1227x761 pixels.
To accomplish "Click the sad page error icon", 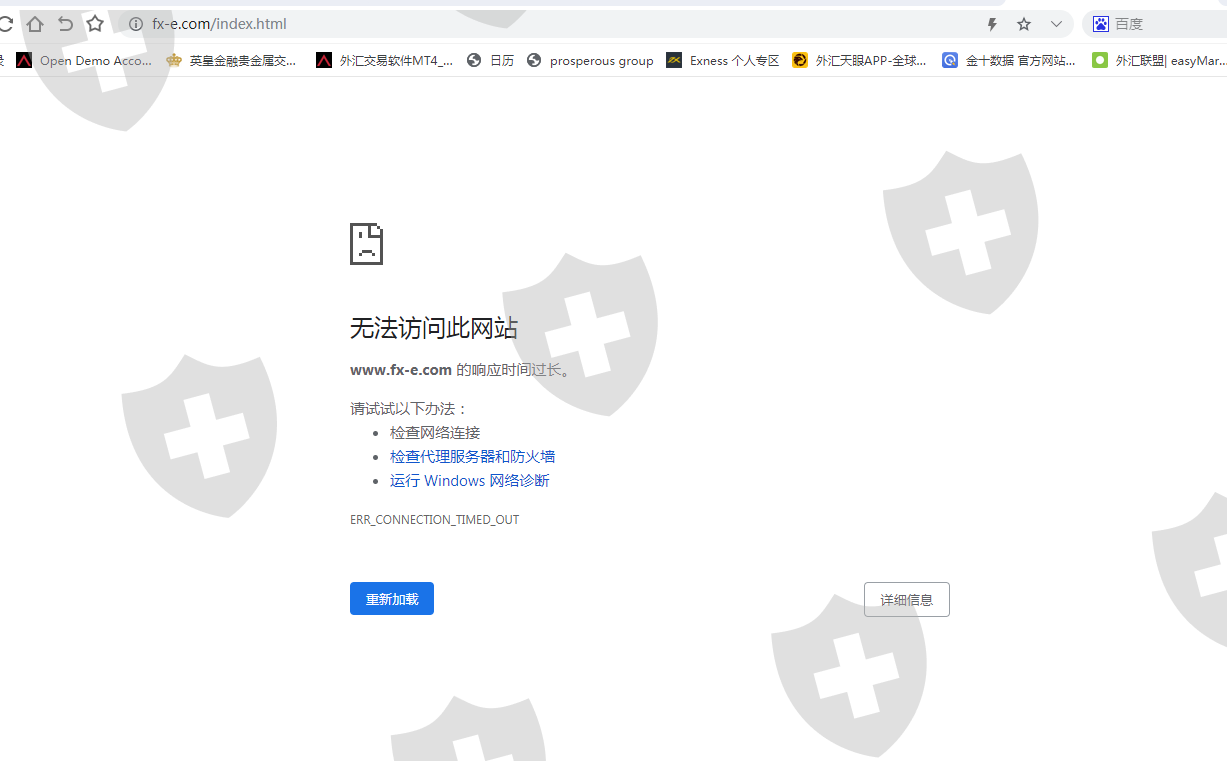I will [x=366, y=244].
